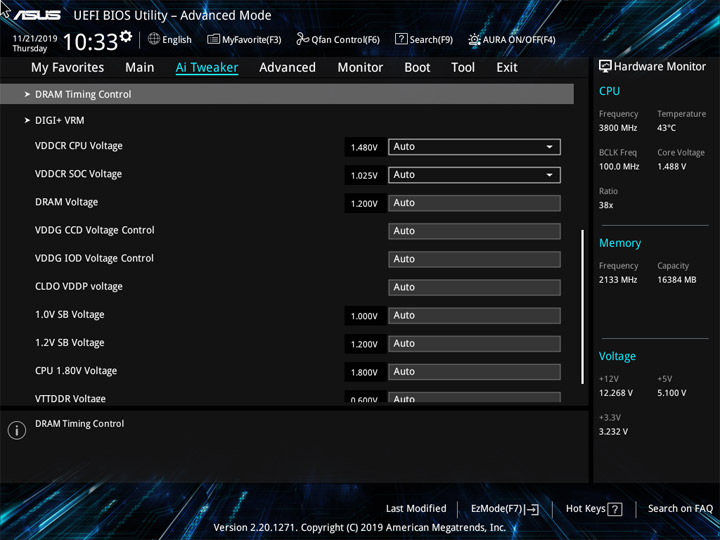Click 1.2V SB Voltage Auto field
This screenshot has width=720, height=540.
474,343
